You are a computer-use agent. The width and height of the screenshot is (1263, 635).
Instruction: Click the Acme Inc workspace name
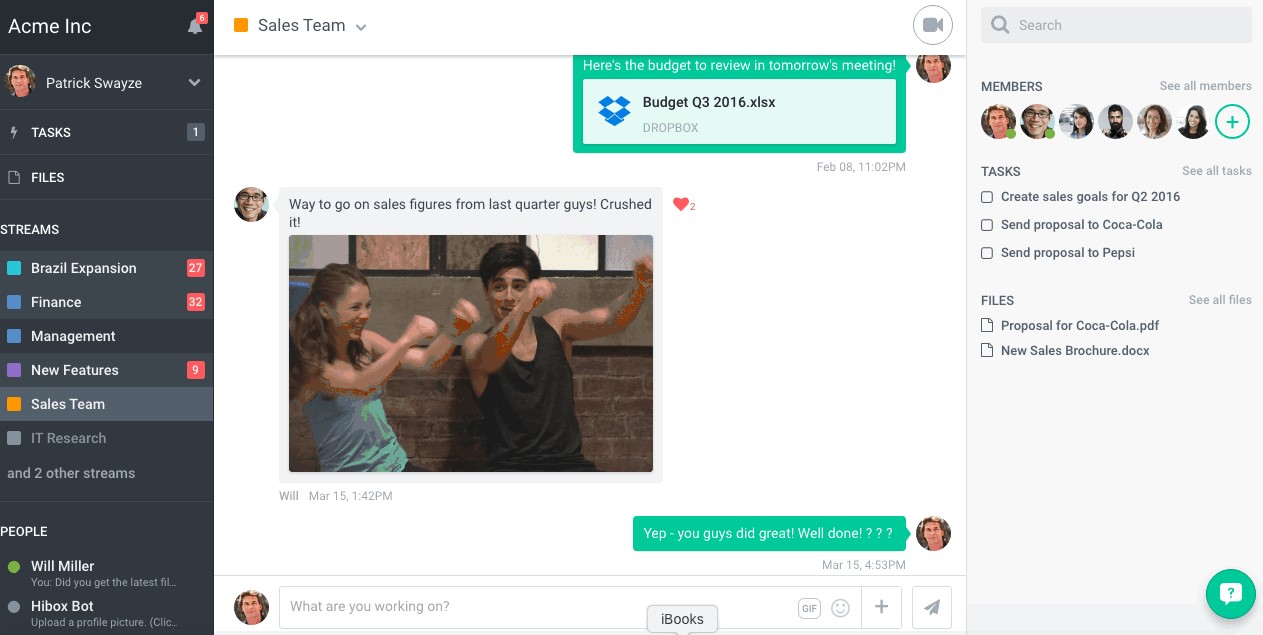click(49, 26)
